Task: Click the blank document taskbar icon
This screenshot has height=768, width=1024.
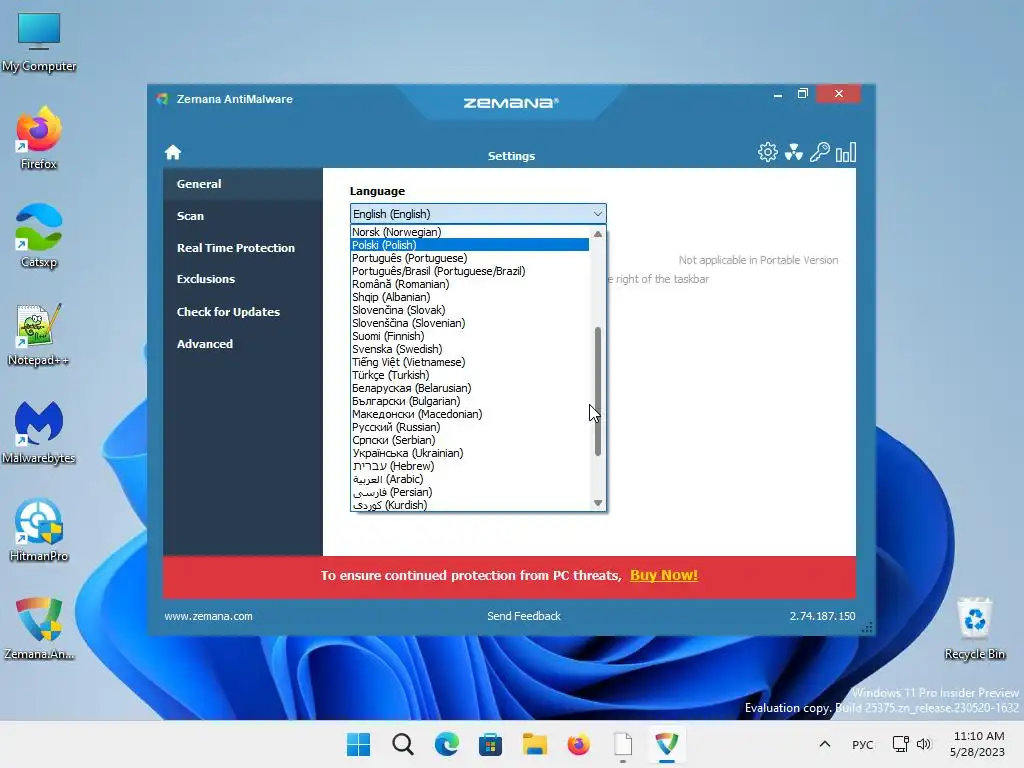Action: (623, 744)
